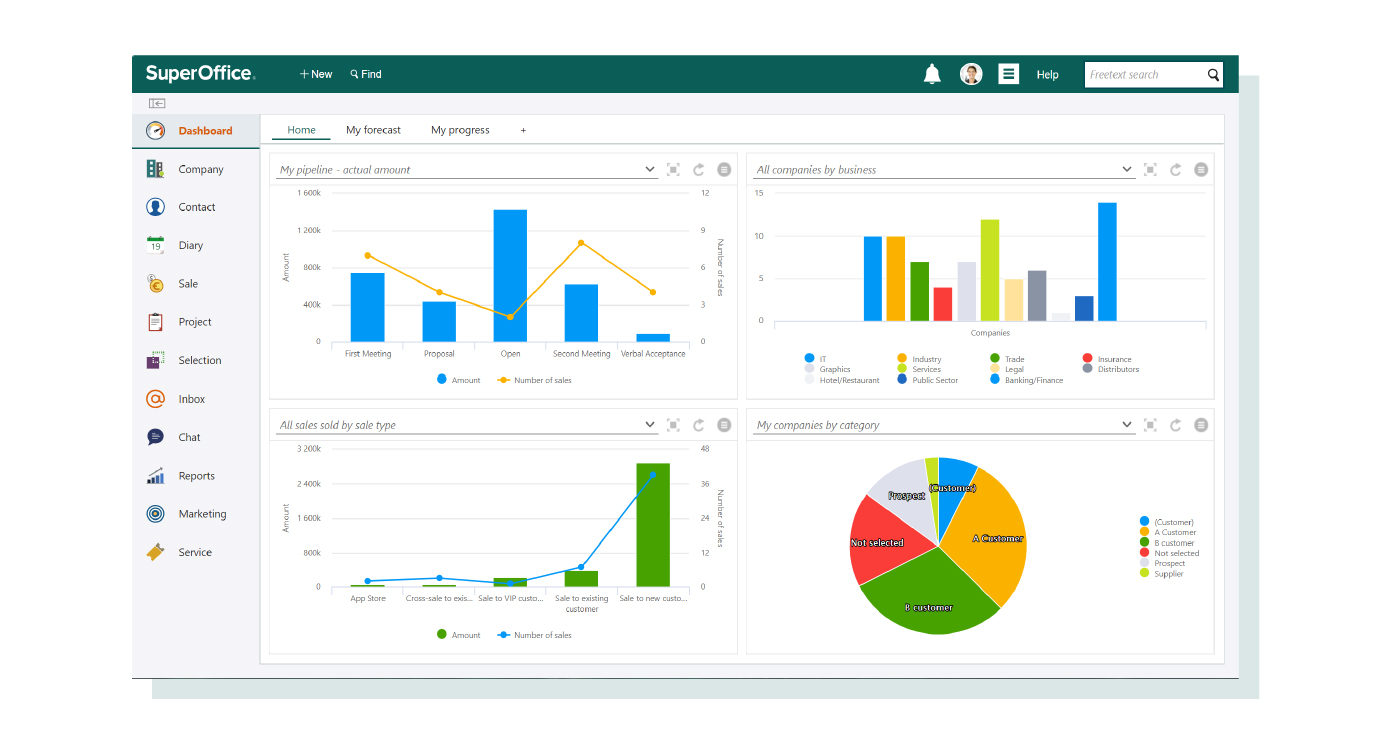Switch to the My forecast tab
This screenshot has width=1381, height=755.
373,130
